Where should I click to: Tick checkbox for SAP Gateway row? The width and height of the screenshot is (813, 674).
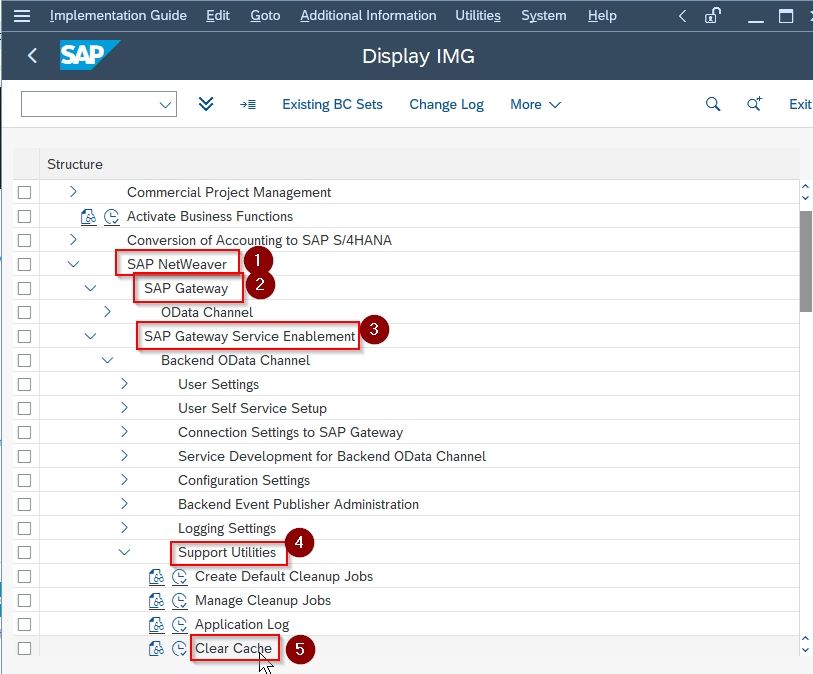pos(24,288)
